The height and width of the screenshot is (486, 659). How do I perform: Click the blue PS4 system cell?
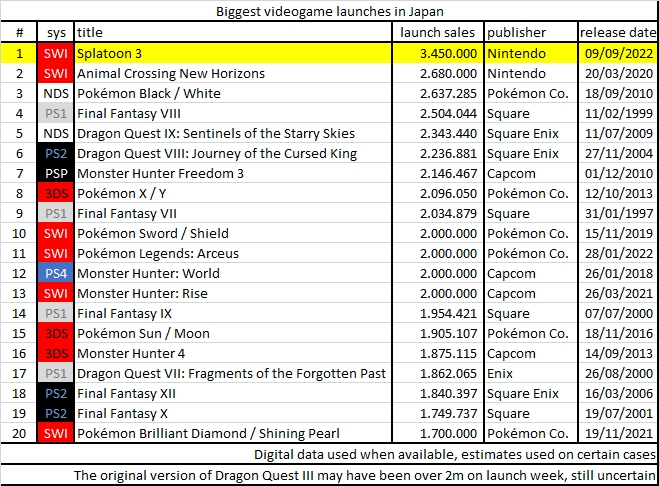click(57, 273)
